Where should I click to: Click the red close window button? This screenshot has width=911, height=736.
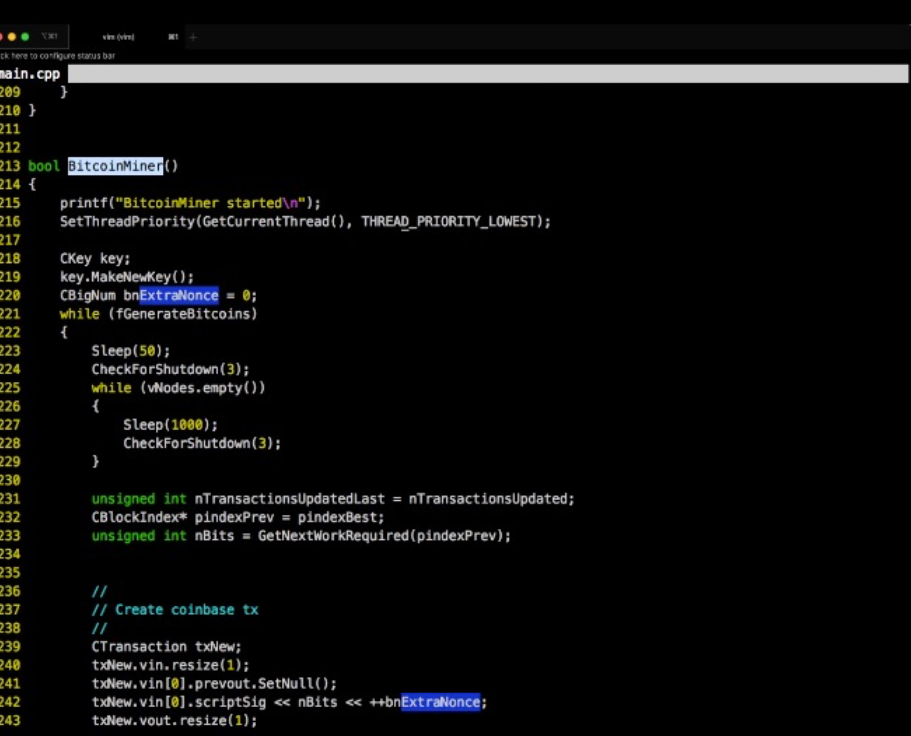click(x=2, y=37)
